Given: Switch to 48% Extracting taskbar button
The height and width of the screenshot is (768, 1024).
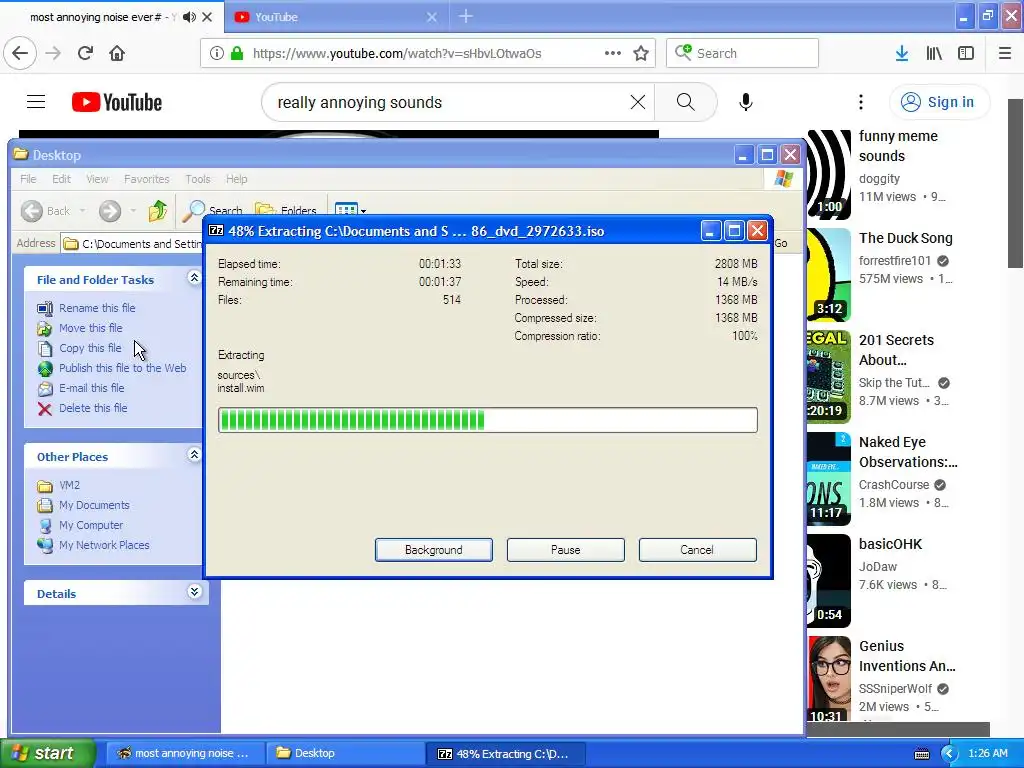Looking at the screenshot, I should click(505, 753).
